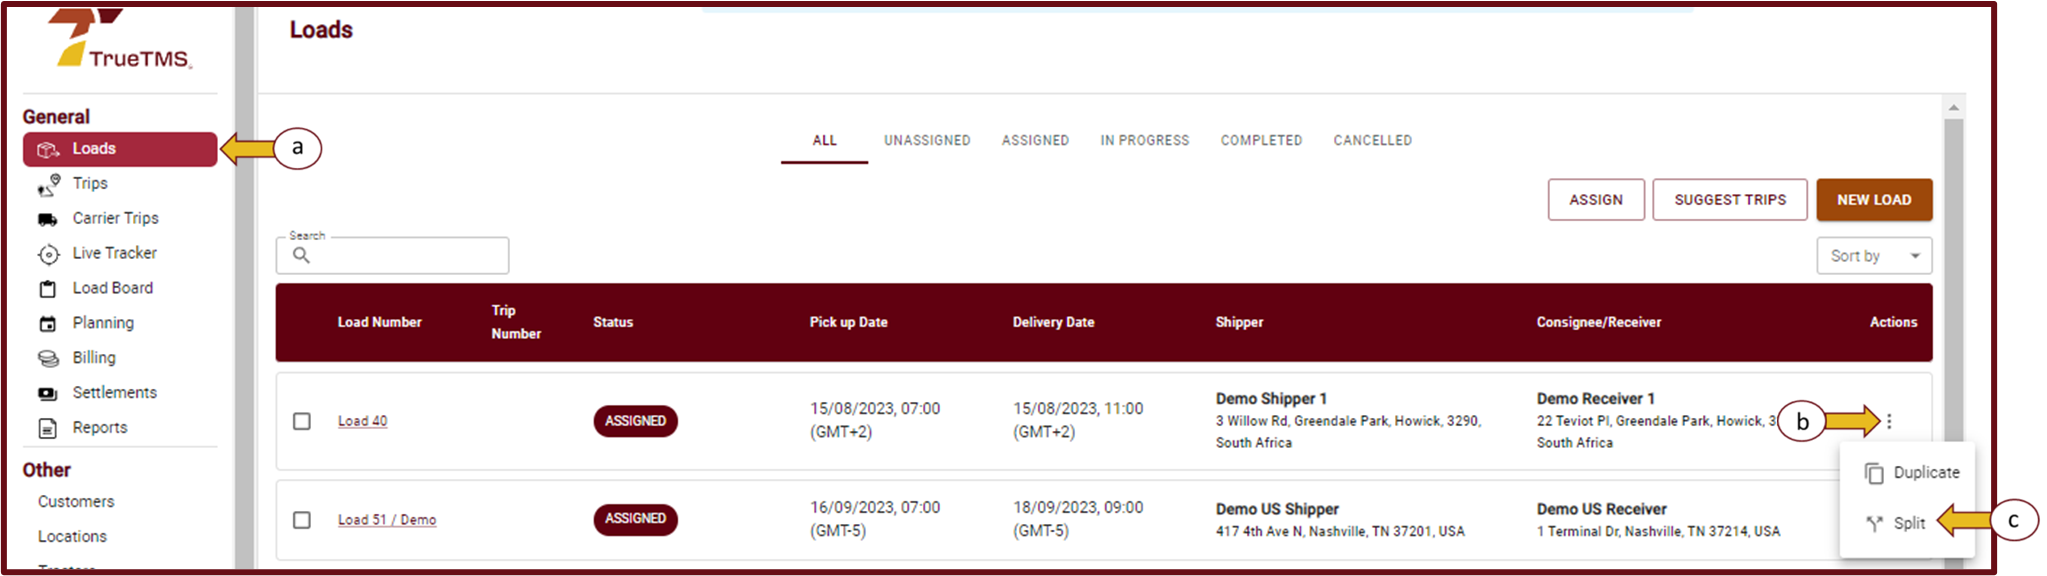Click the Suggest Trips button
Viewport: 2047px width, 576px height.
[x=1729, y=200]
